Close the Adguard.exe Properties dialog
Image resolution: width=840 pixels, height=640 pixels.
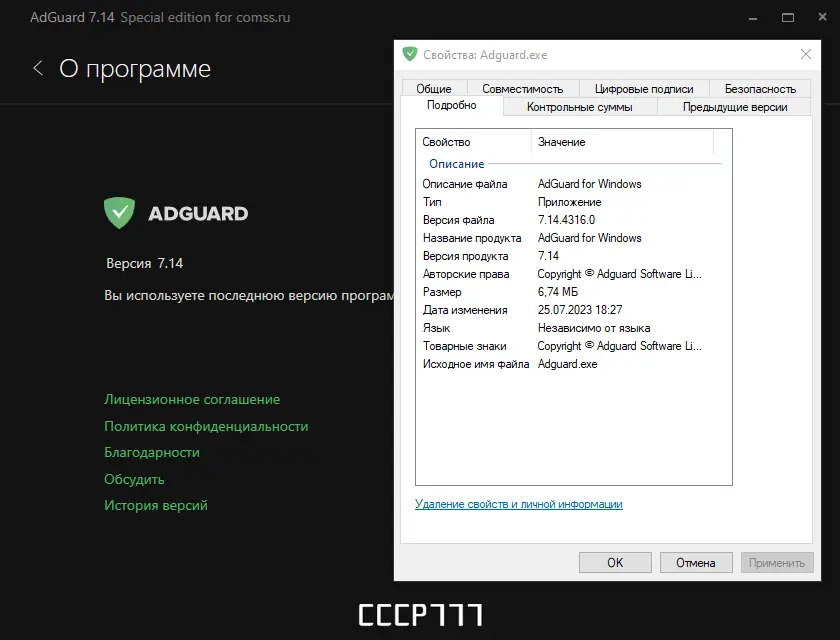[805, 54]
